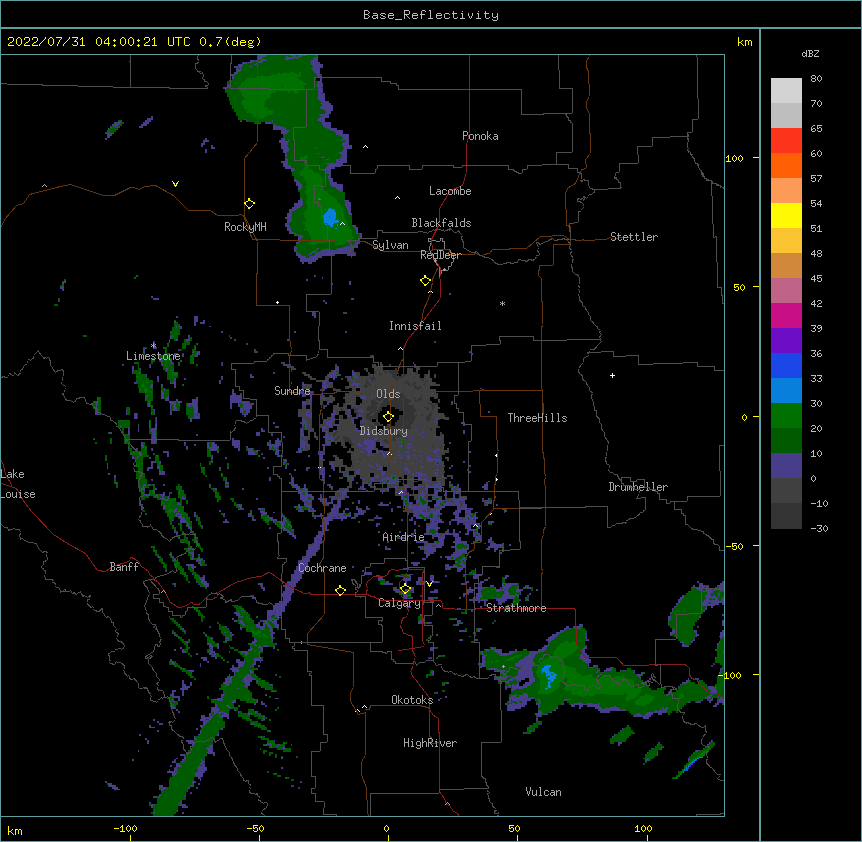Click the timestamp 2022/07/31 04:00:21 UTC
Image resolution: width=862 pixels, height=842 pixels.
click(x=99, y=42)
